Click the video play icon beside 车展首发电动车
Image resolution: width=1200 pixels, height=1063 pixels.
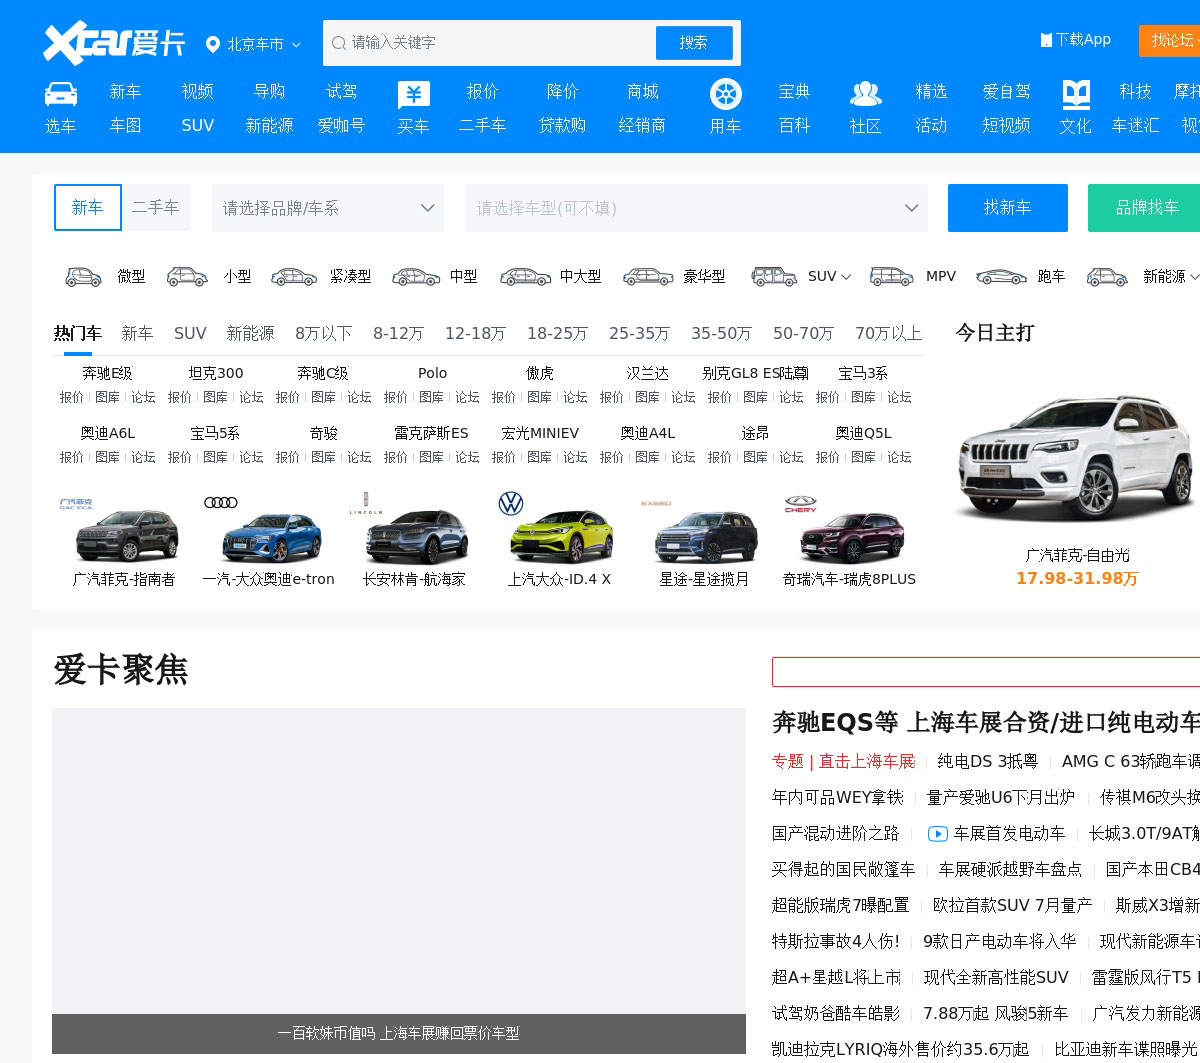tap(937, 834)
